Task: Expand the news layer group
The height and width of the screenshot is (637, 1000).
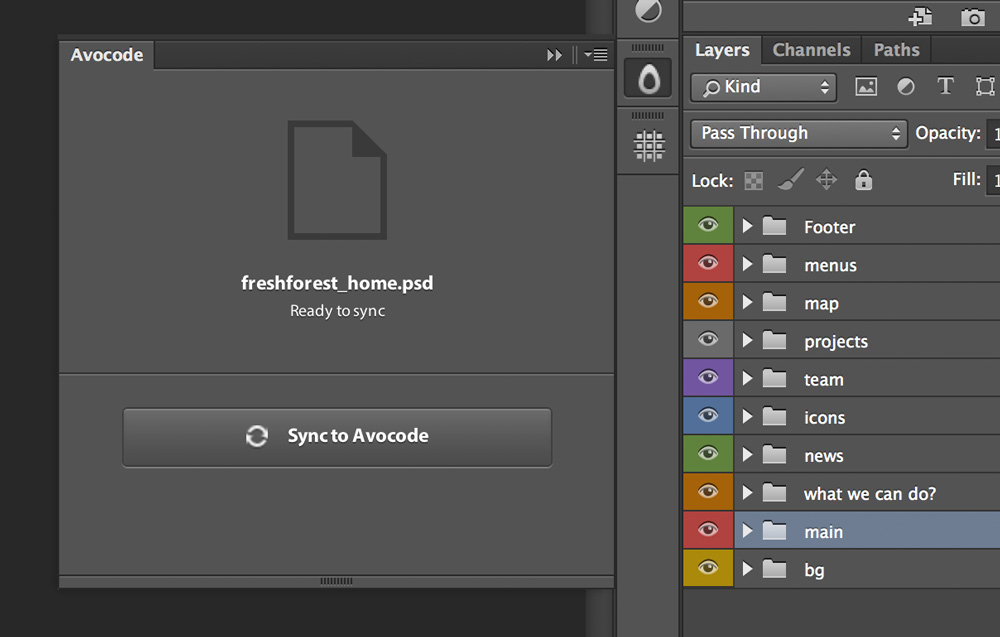Action: click(x=747, y=455)
